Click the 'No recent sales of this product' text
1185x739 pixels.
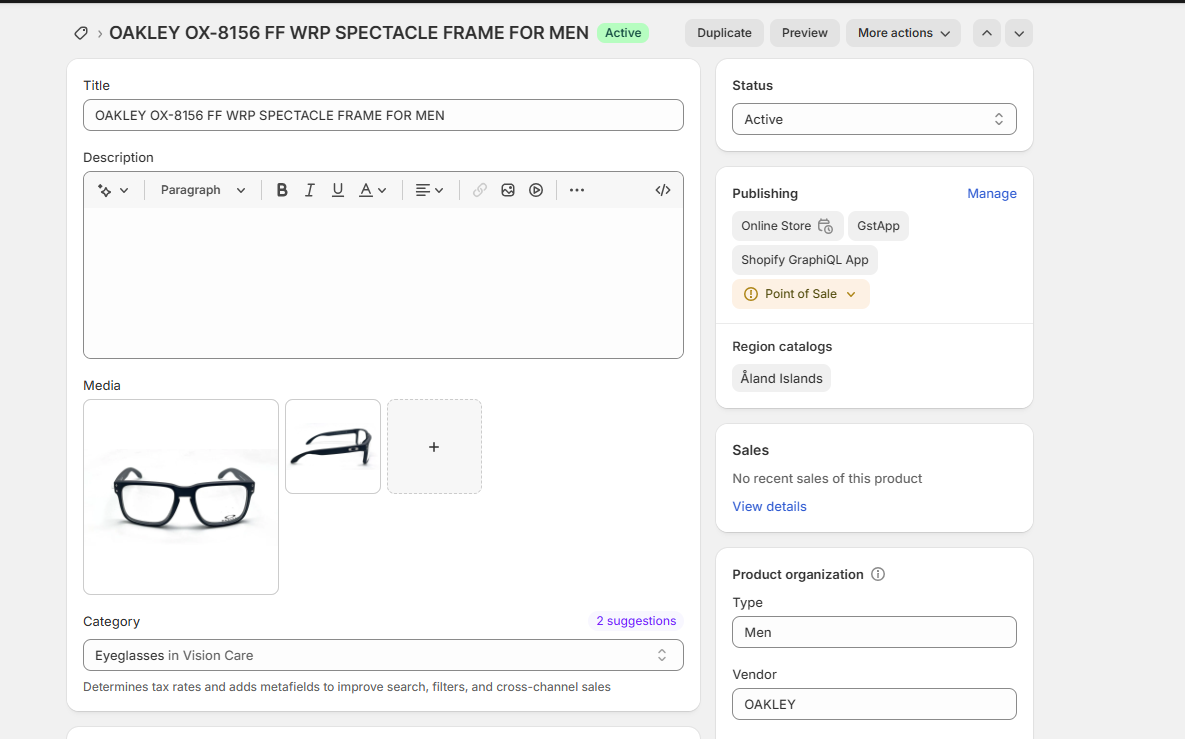pyautogui.click(x=827, y=478)
